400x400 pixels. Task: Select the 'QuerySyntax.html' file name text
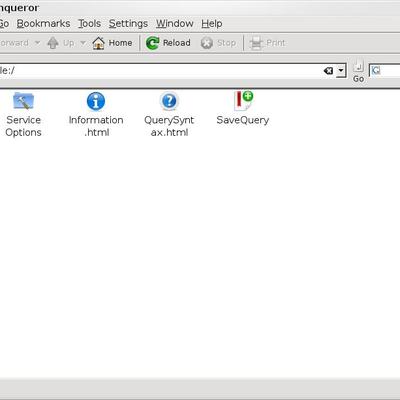coord(169,126)
